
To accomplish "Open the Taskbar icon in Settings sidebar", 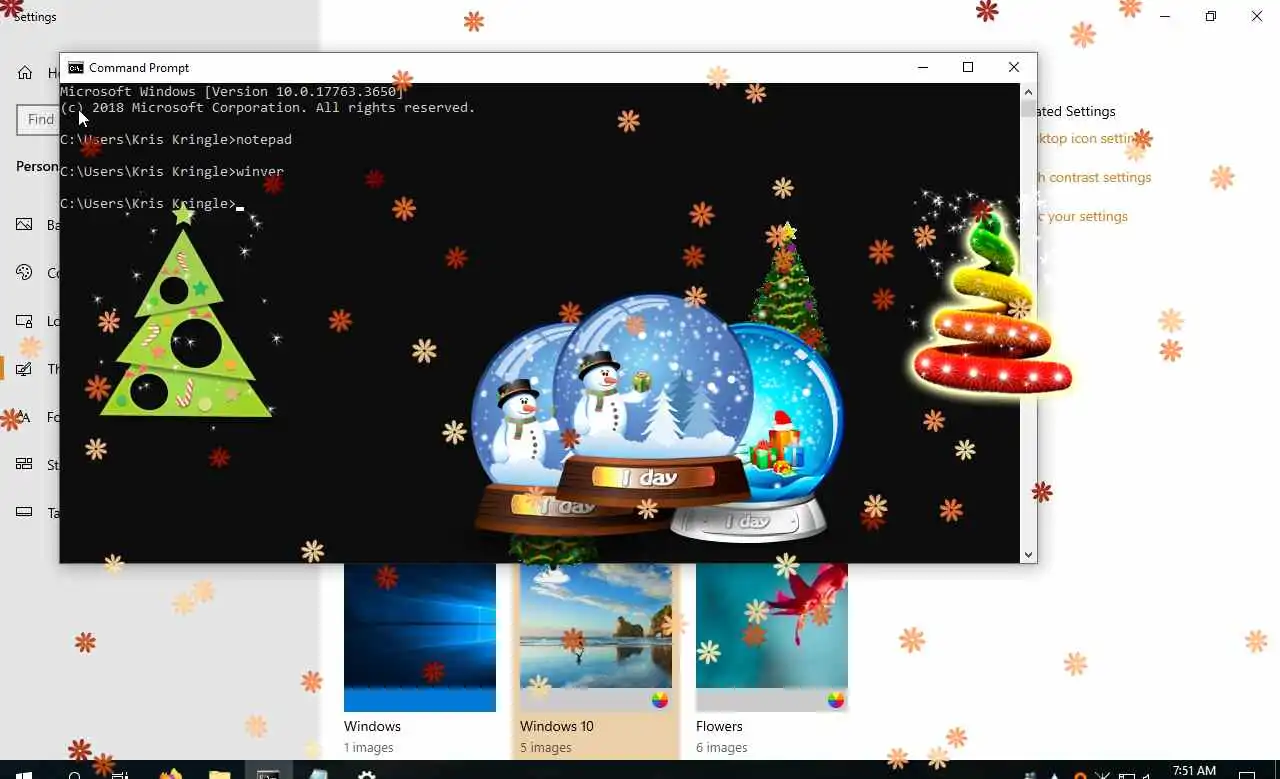I will coord(25,512).
